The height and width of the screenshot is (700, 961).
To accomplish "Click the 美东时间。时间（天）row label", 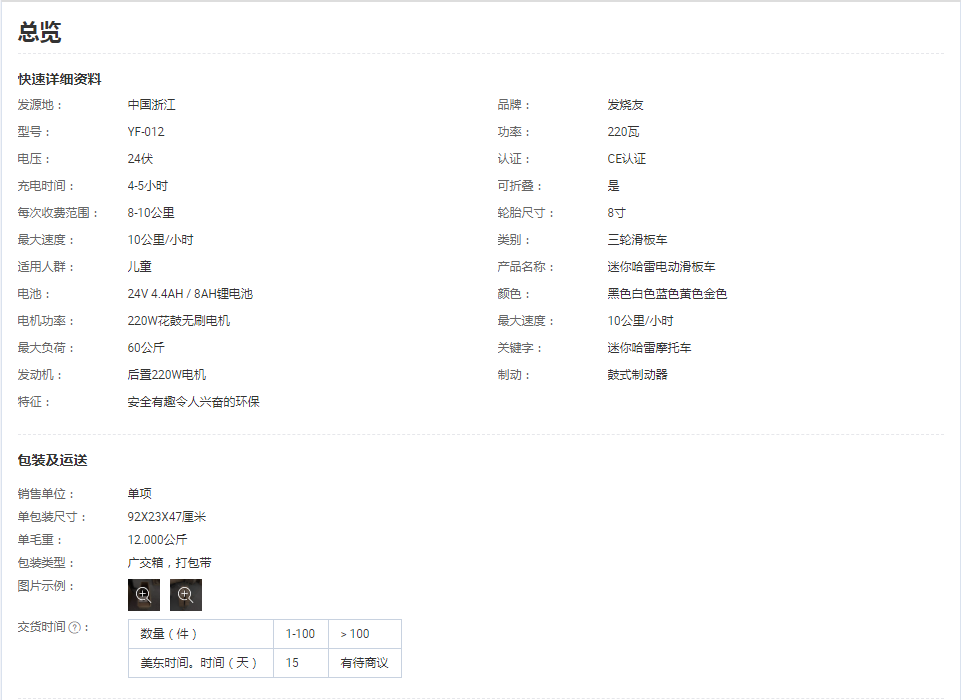I will click(x=200, y=663).
